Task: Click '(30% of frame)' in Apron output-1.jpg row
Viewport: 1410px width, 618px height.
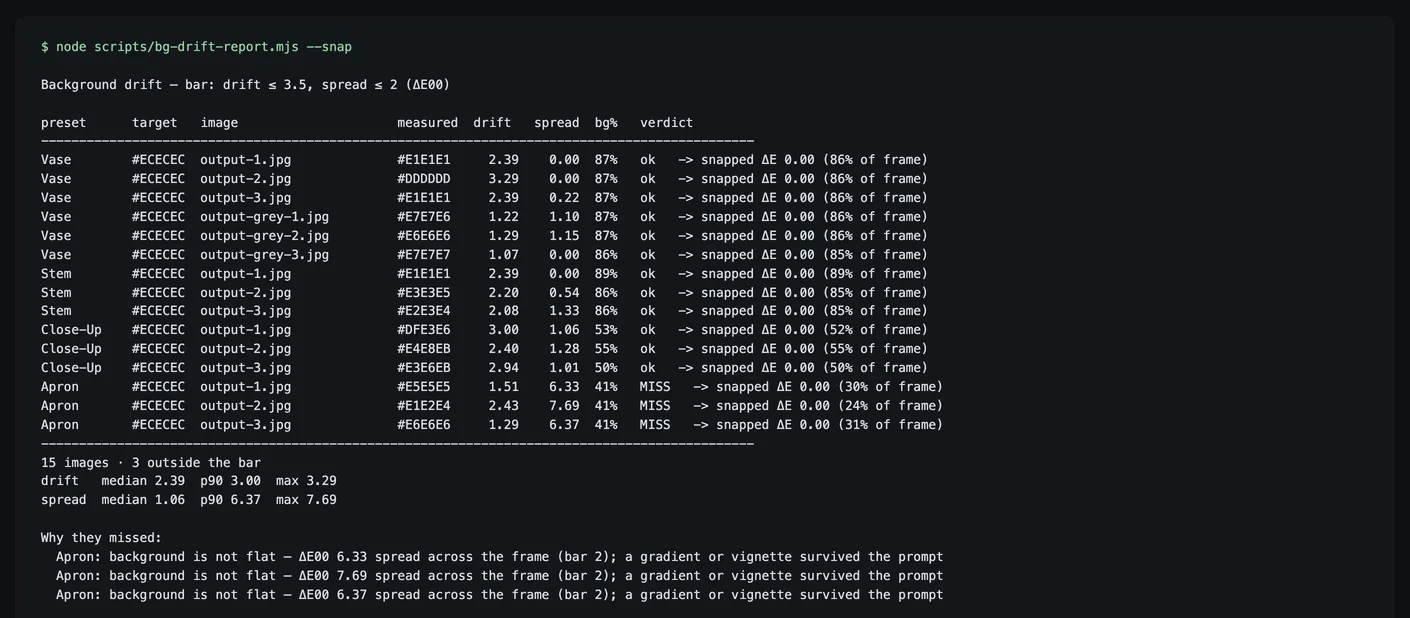Action: tap(891, 387)
